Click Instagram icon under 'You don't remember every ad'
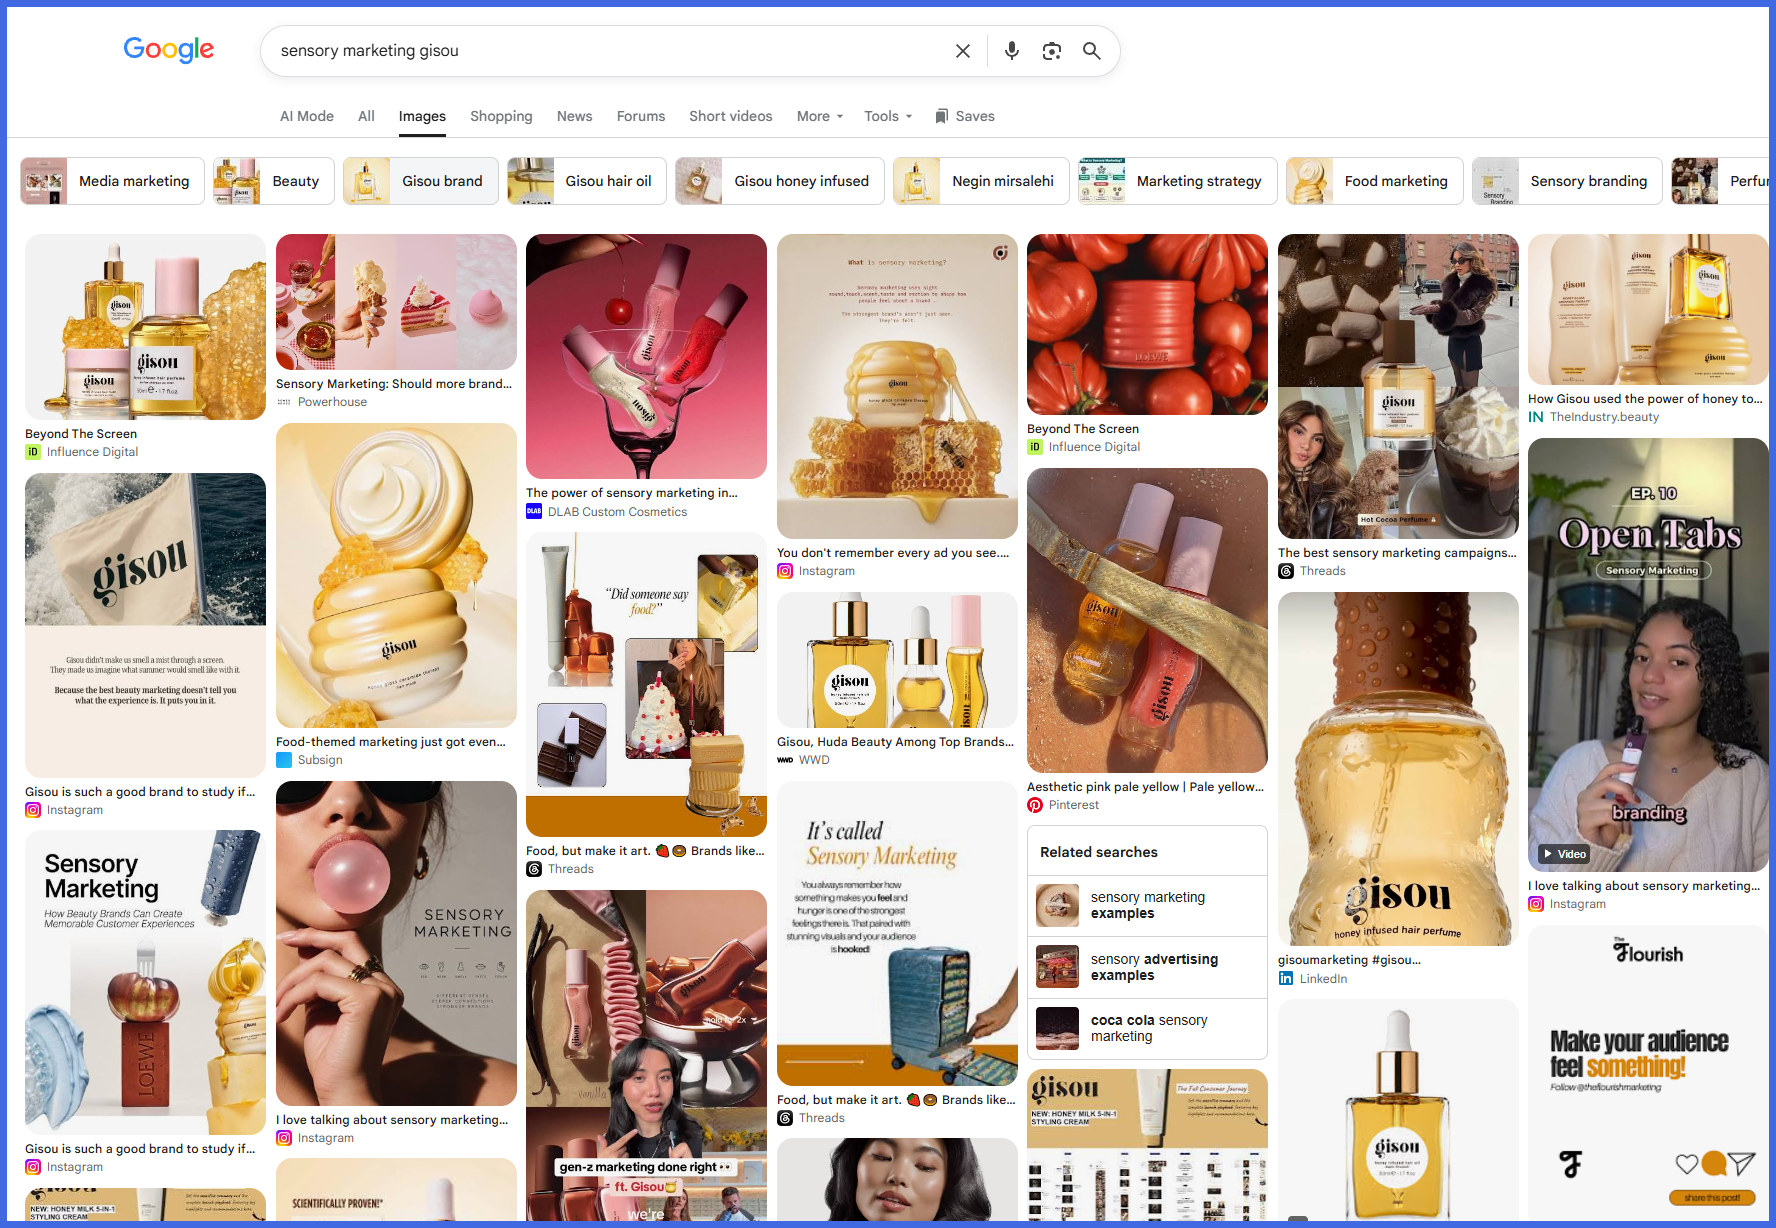1776x1228 pixels. coord(785,571)
